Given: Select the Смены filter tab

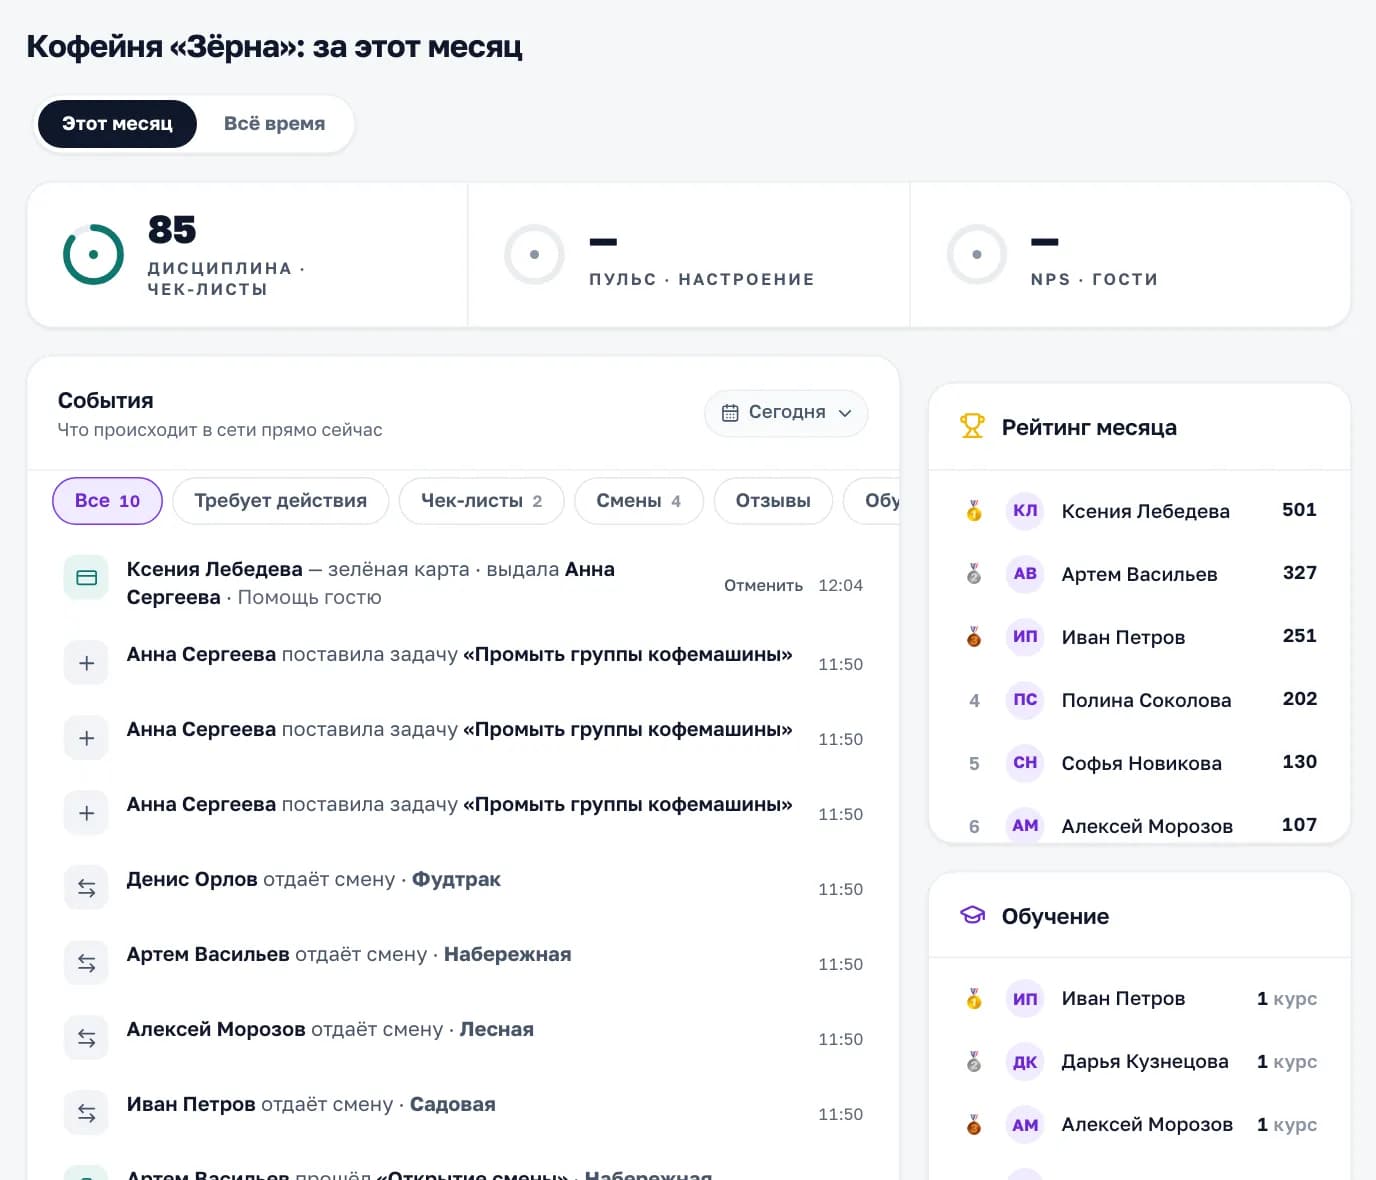Looking at the screenshot, I should click(638, 501).
